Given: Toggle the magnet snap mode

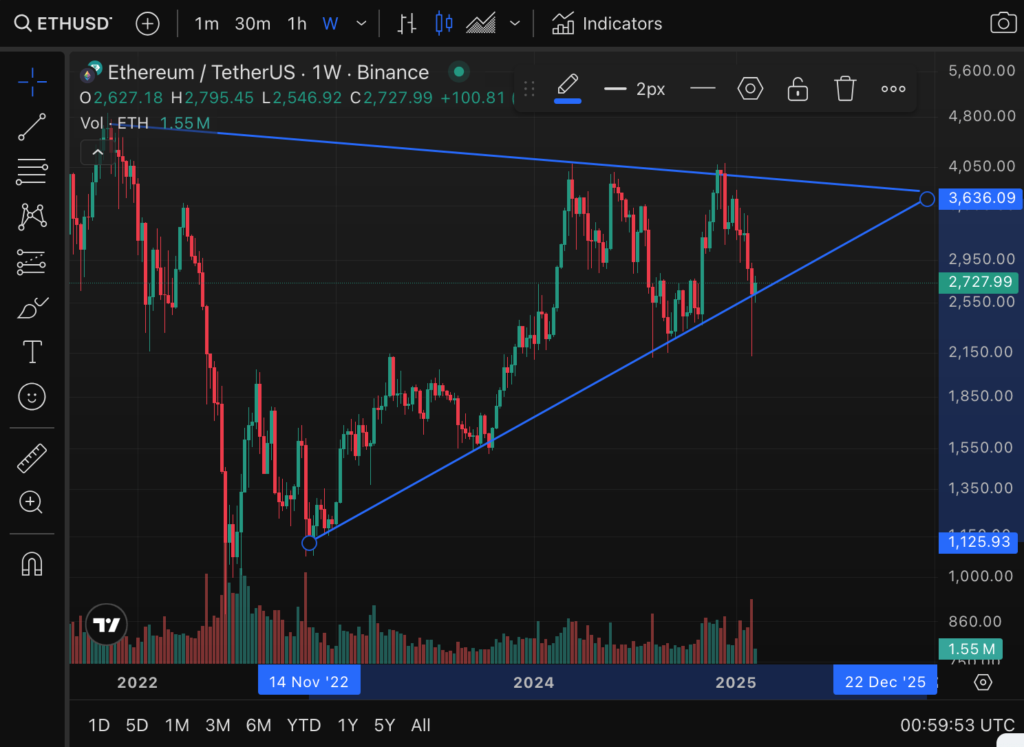Looking at the screenshot, I should tap(32, 564).
